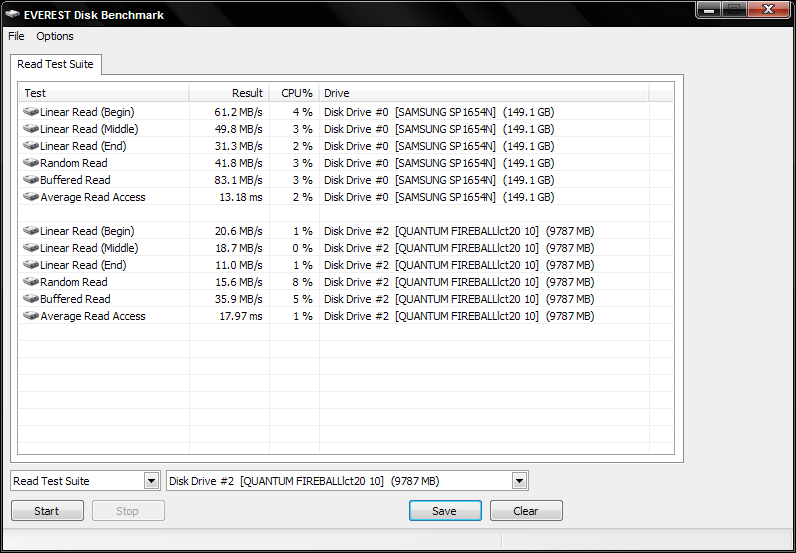Click the 5 % CPU value

click(303, 299)
